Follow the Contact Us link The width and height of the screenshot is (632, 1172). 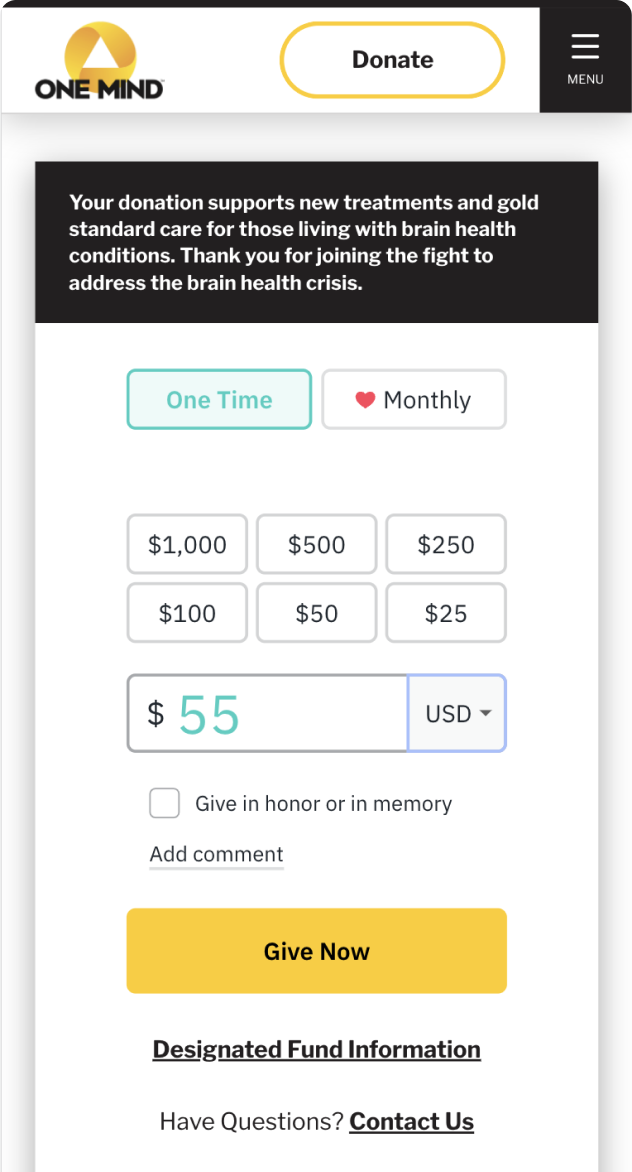point(411,1121)
